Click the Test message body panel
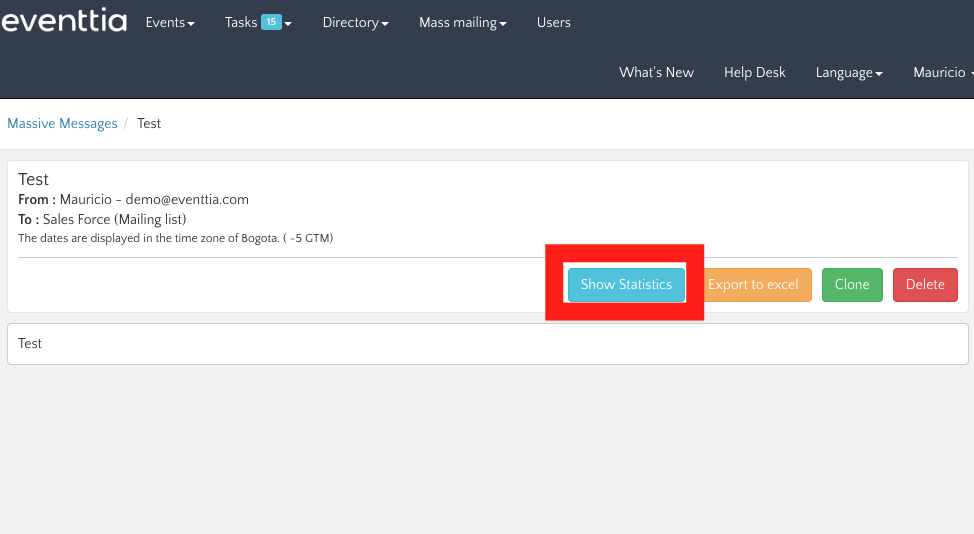Image resolution: width=974 pixels, height=534 pixels. coord(488,343)
